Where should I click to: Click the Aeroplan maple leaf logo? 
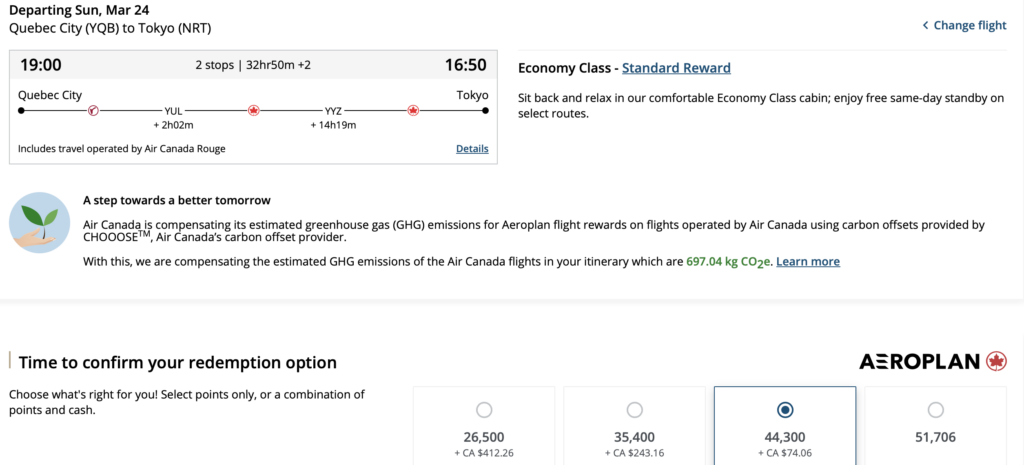point(996,361)
